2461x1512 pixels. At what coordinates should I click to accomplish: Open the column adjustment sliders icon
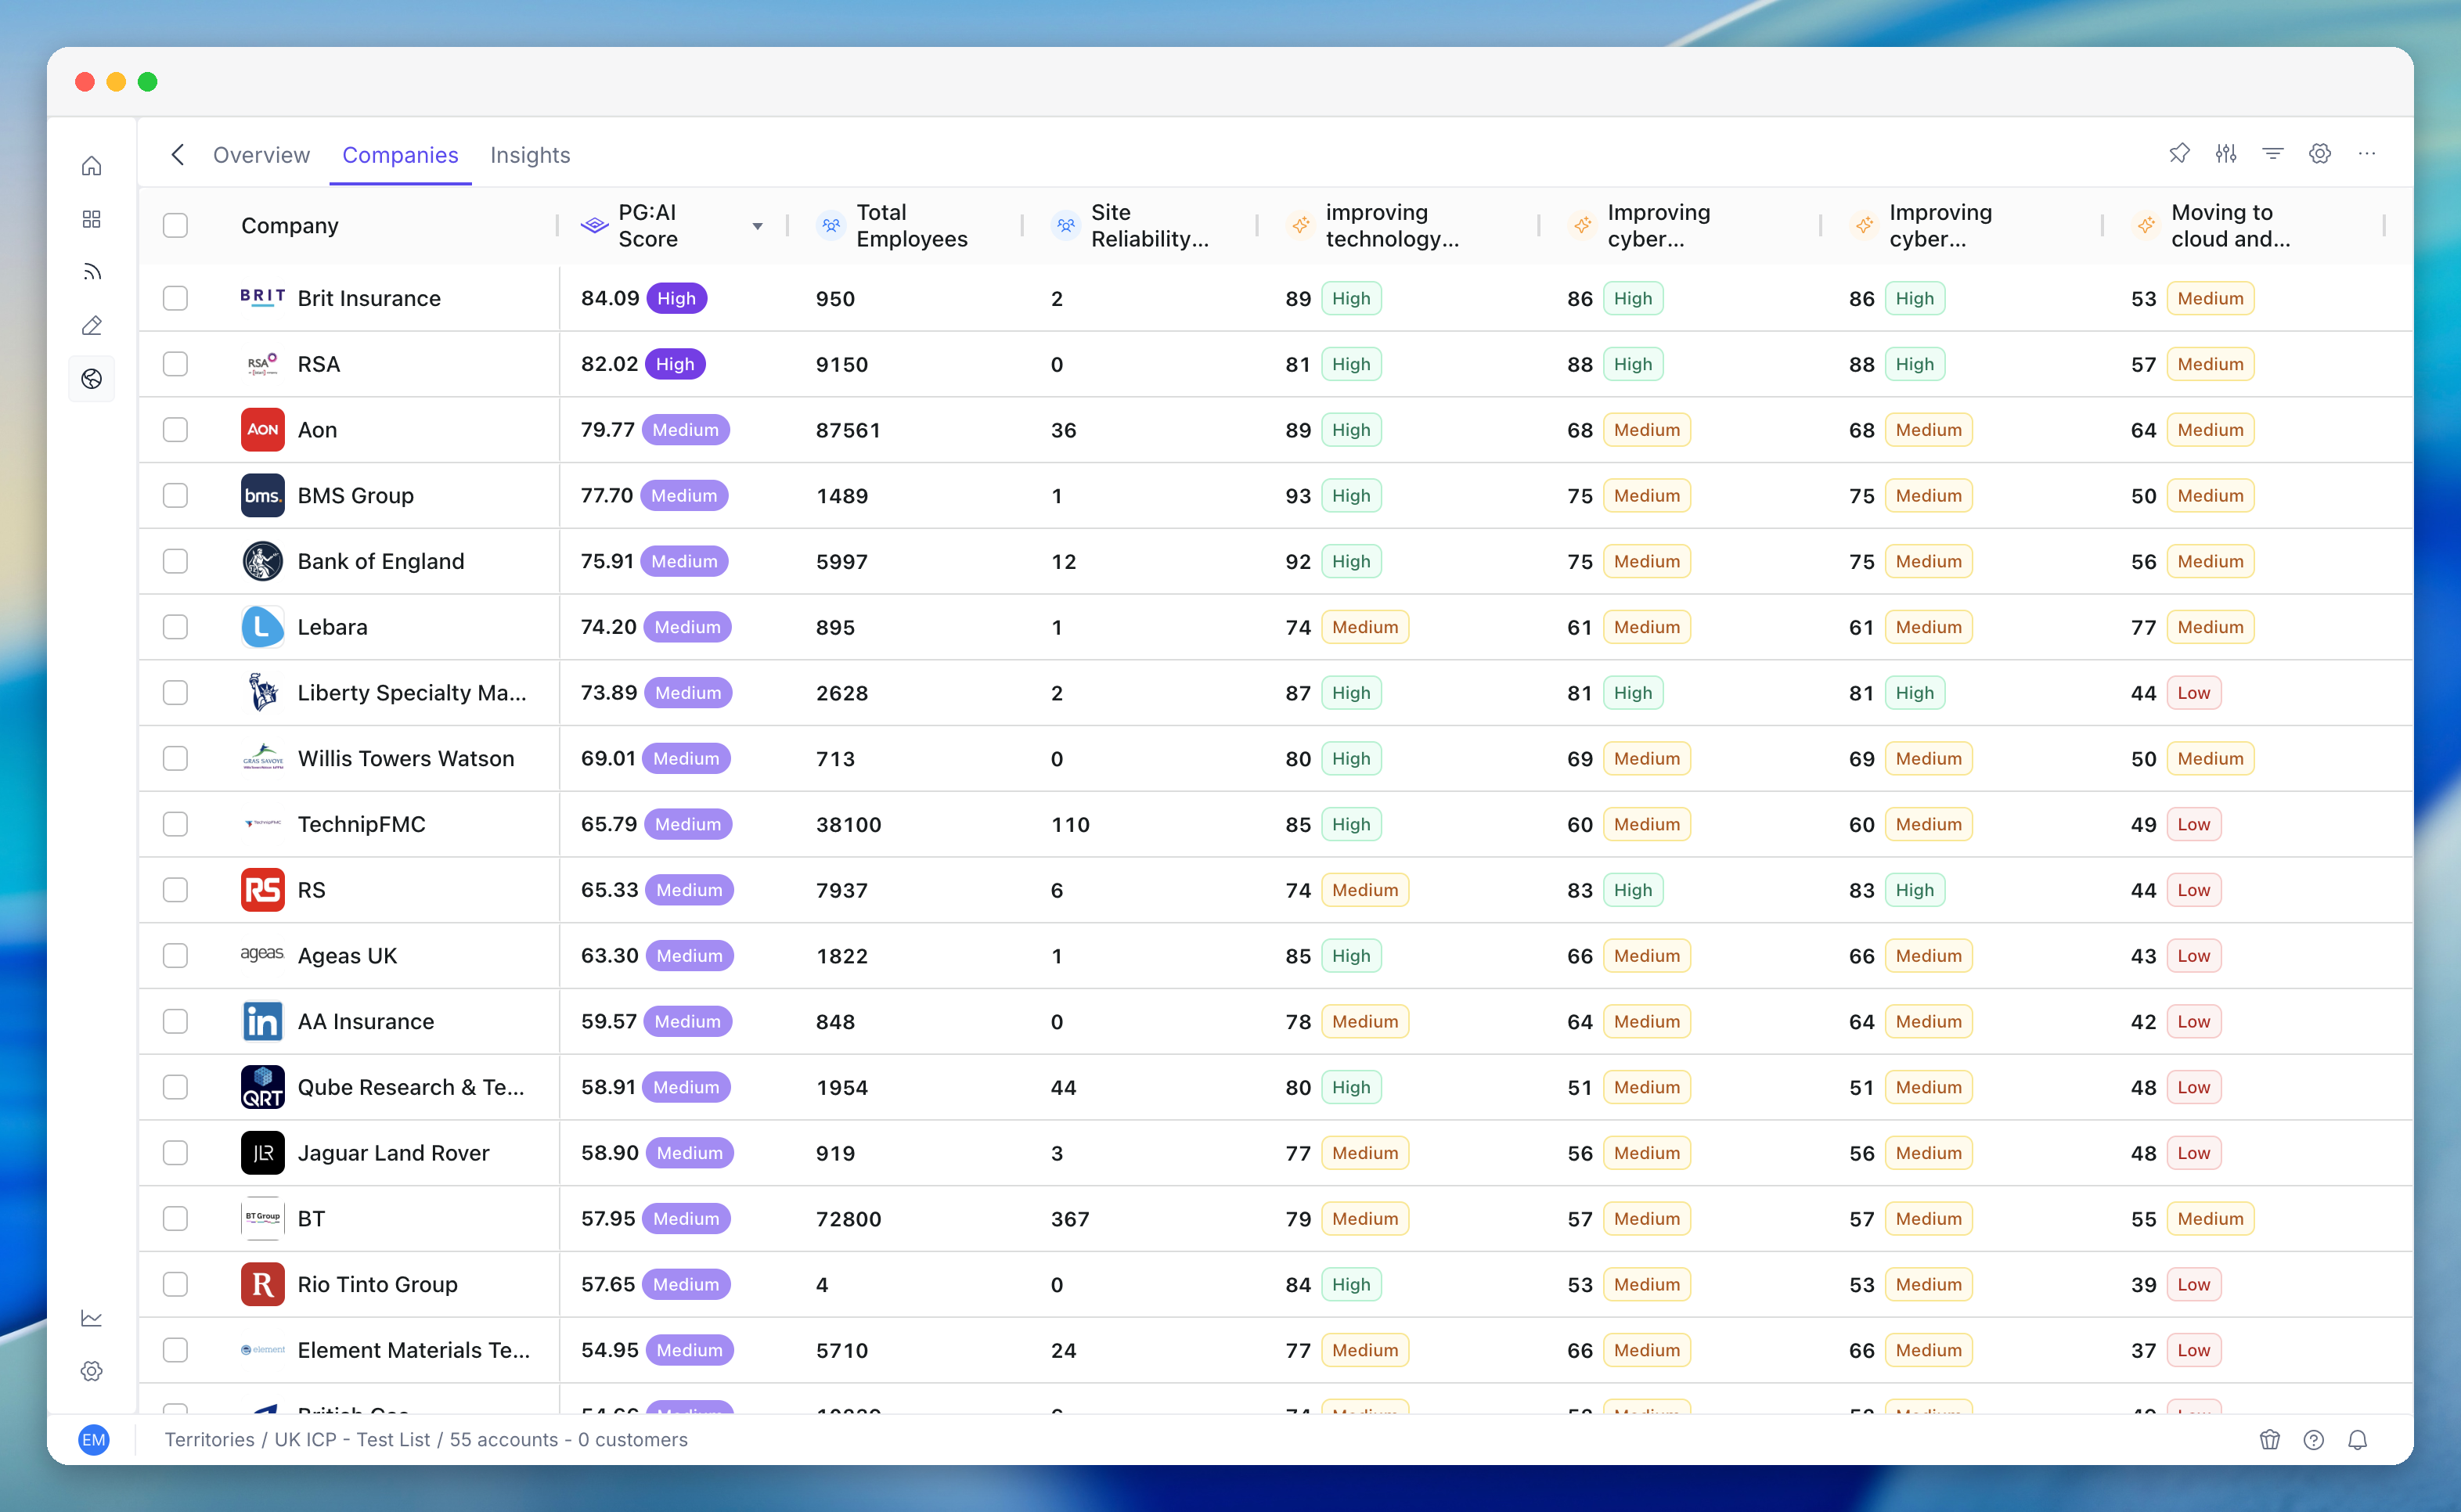click(x=2226, y=153)
